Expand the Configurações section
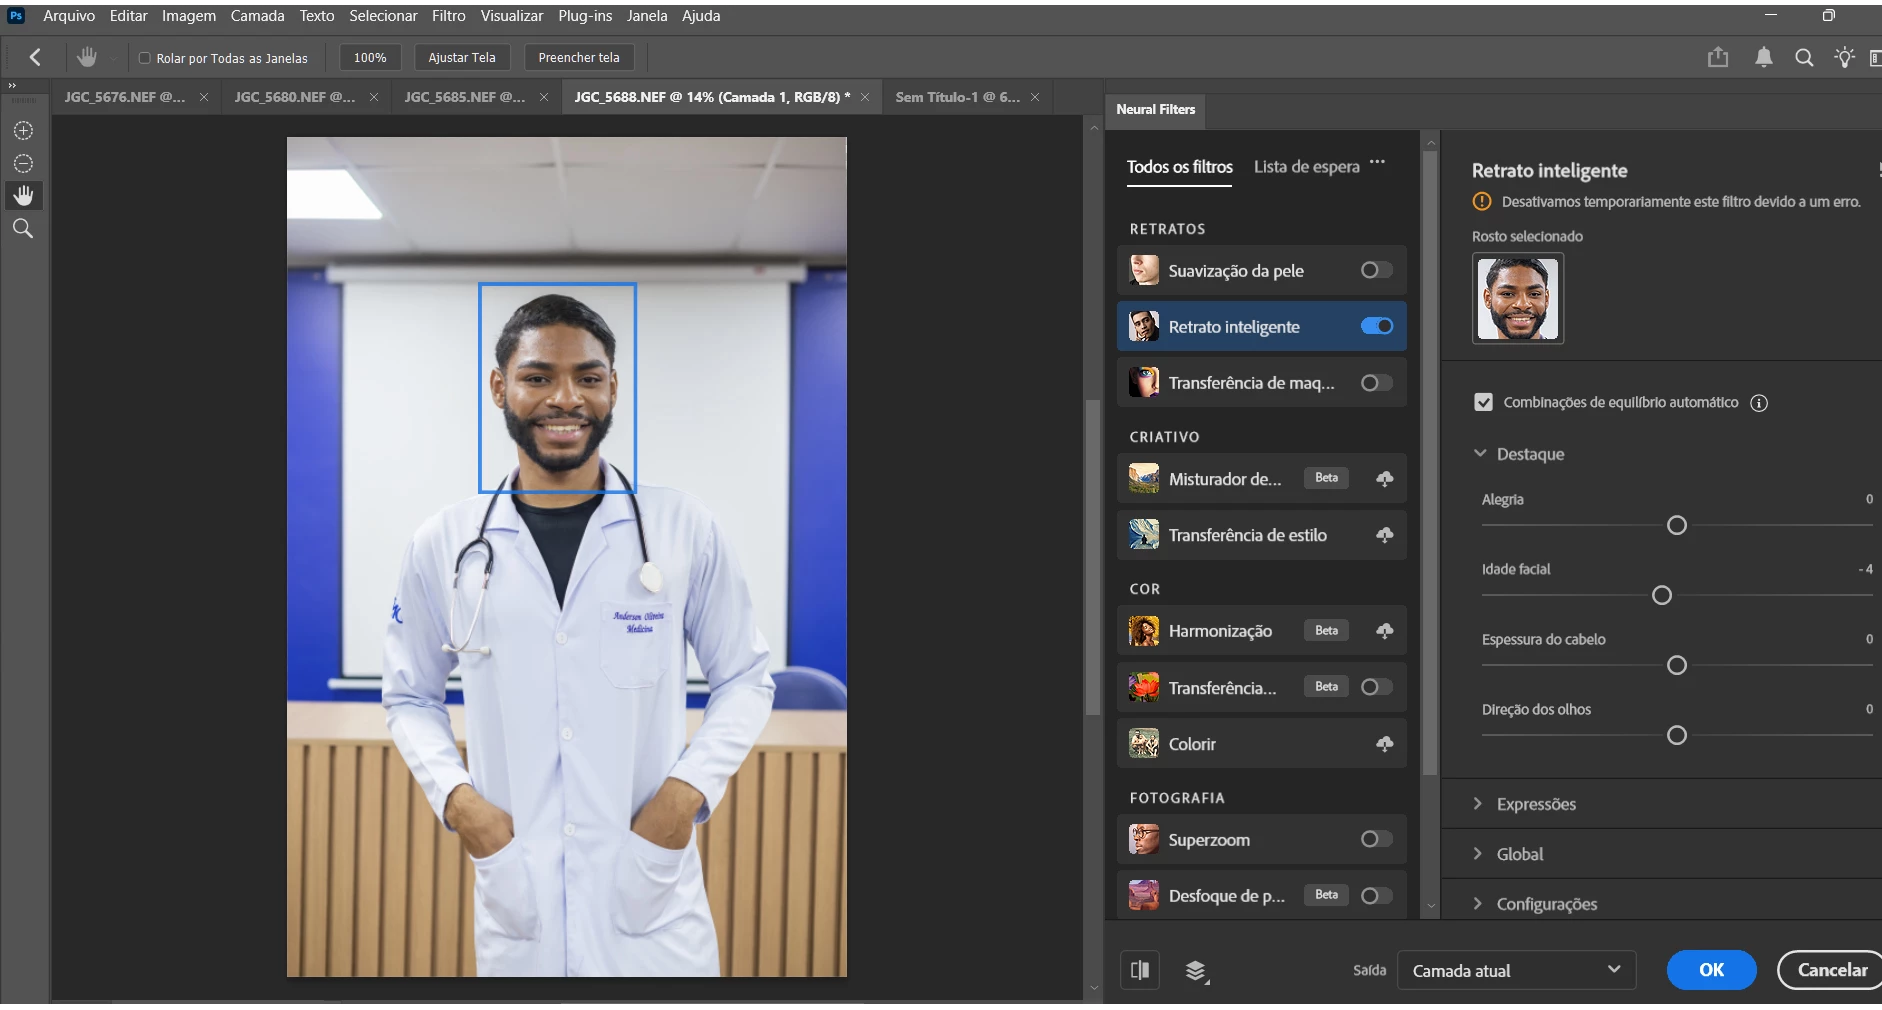This screenshot has height=1010, width=1882. point(1478,903)
